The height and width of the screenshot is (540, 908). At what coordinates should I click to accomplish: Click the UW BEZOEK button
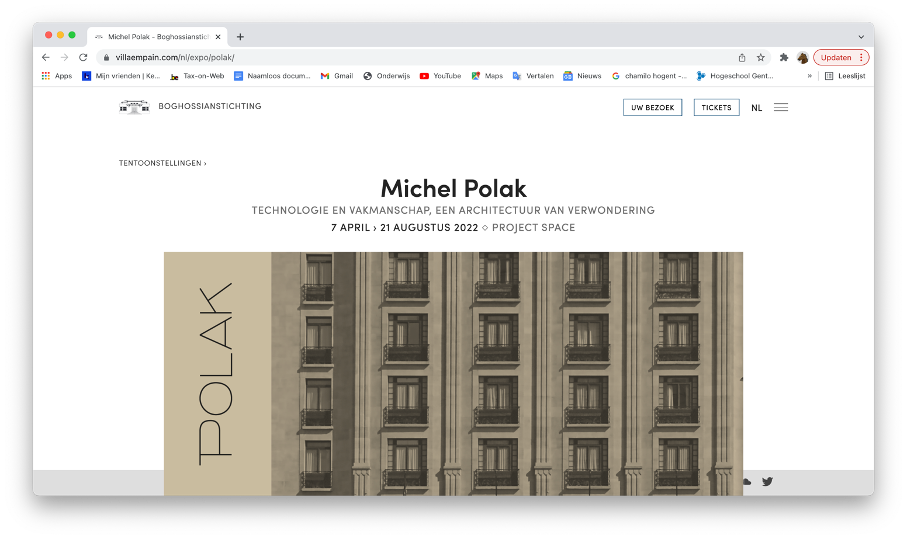[x=652, y=107]
